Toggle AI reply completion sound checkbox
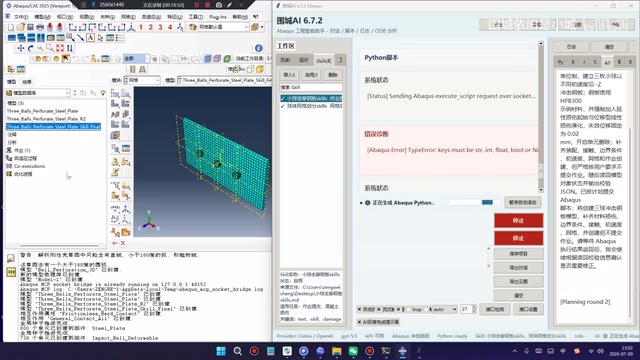 360,322
